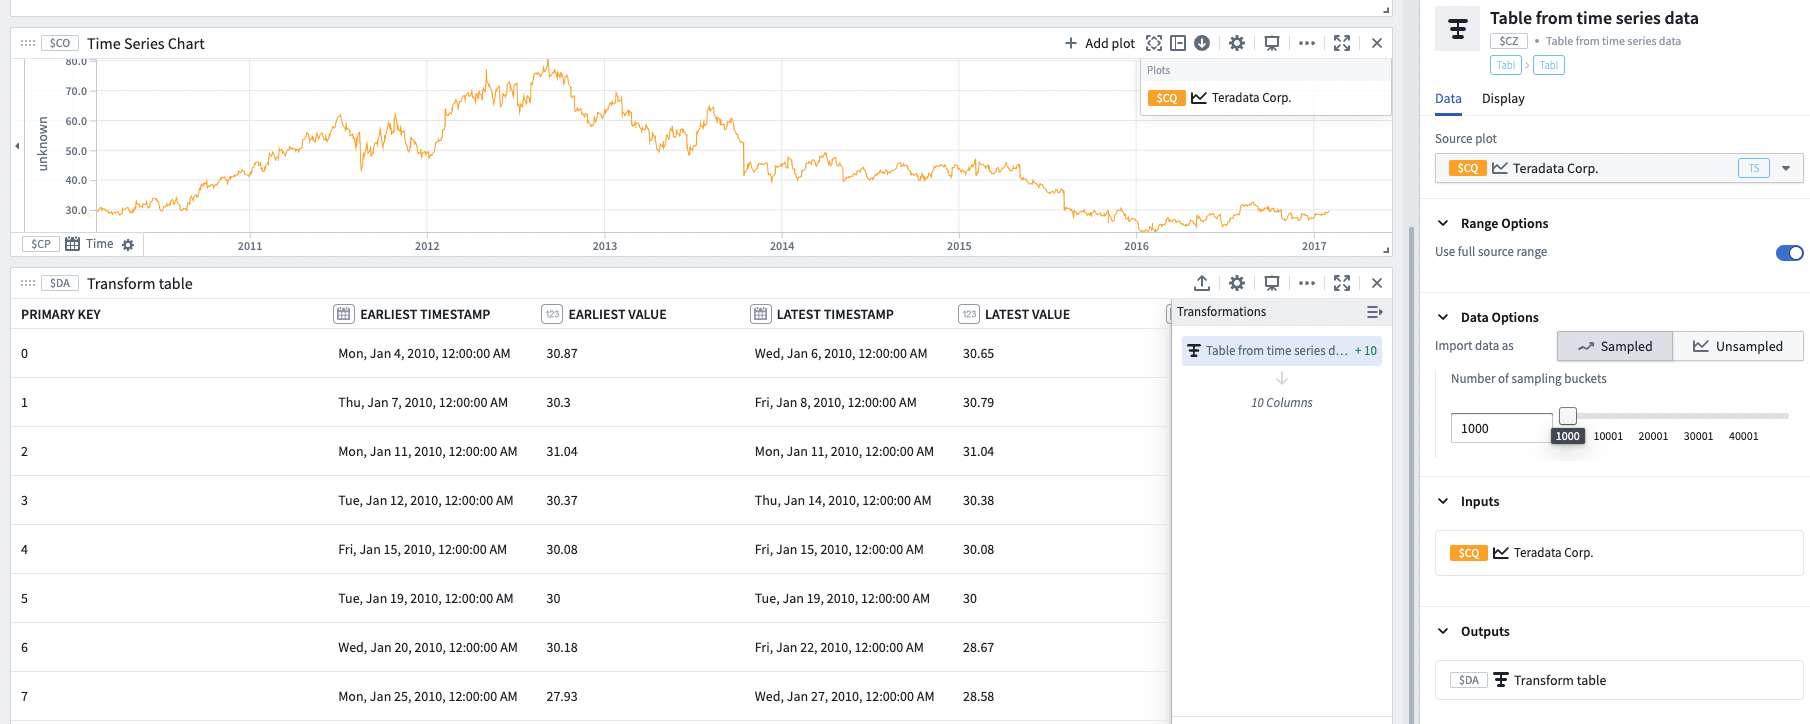Switch to the Data tab

click(x=1448, y=99)
